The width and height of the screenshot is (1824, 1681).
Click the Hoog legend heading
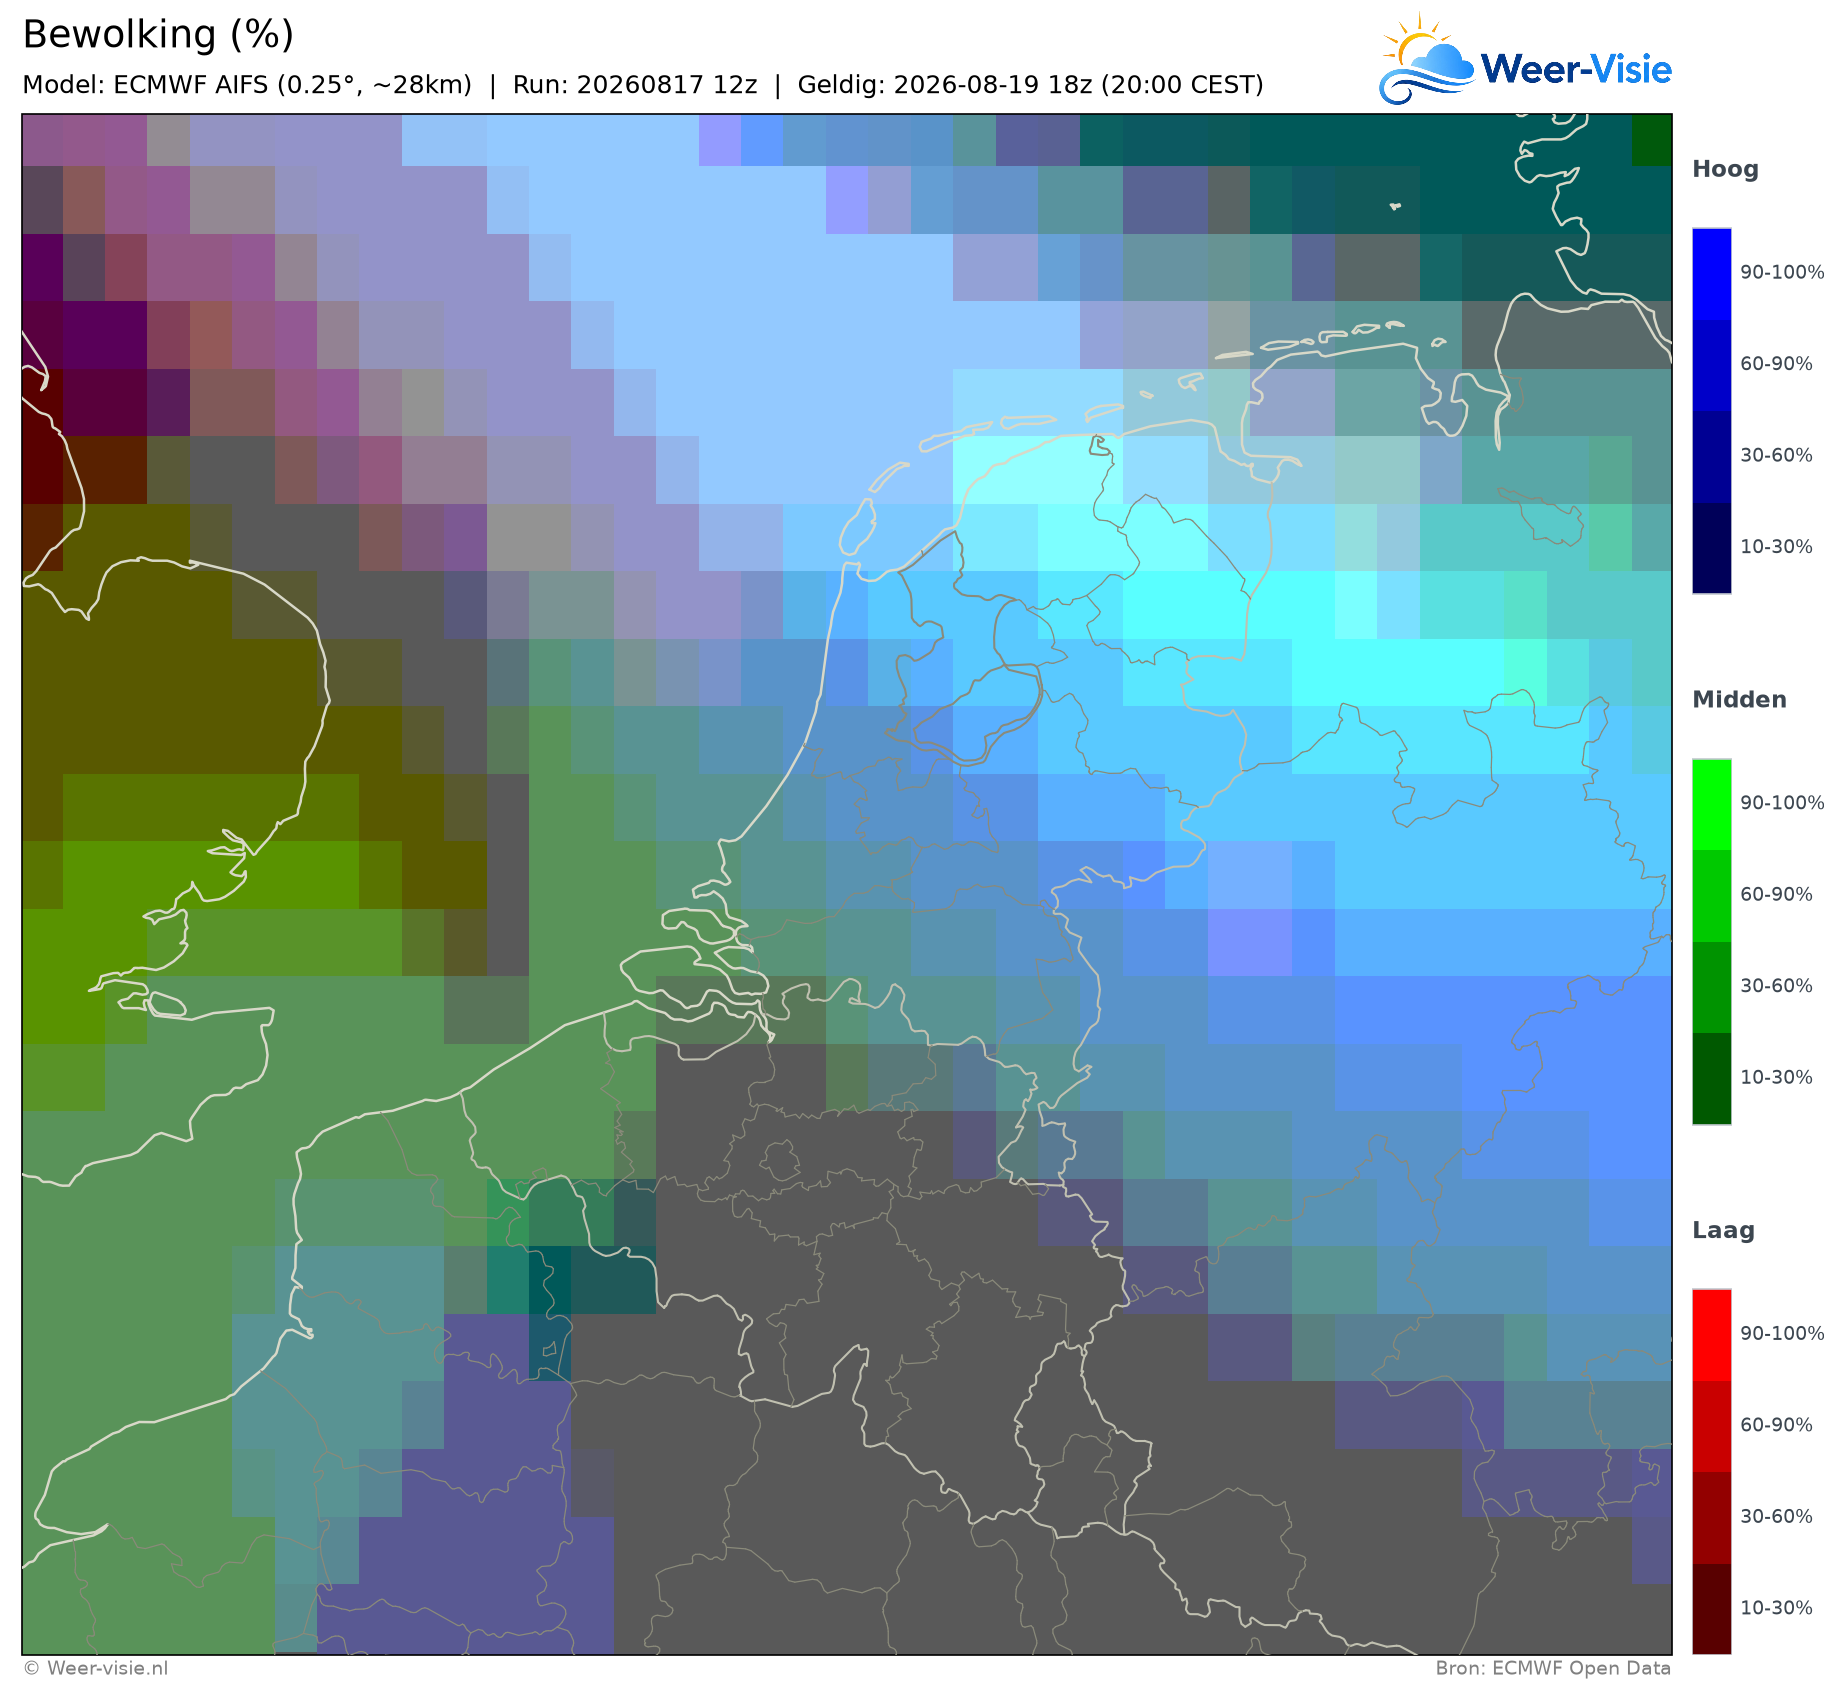pyautogui.click(x=1725, y=170)
